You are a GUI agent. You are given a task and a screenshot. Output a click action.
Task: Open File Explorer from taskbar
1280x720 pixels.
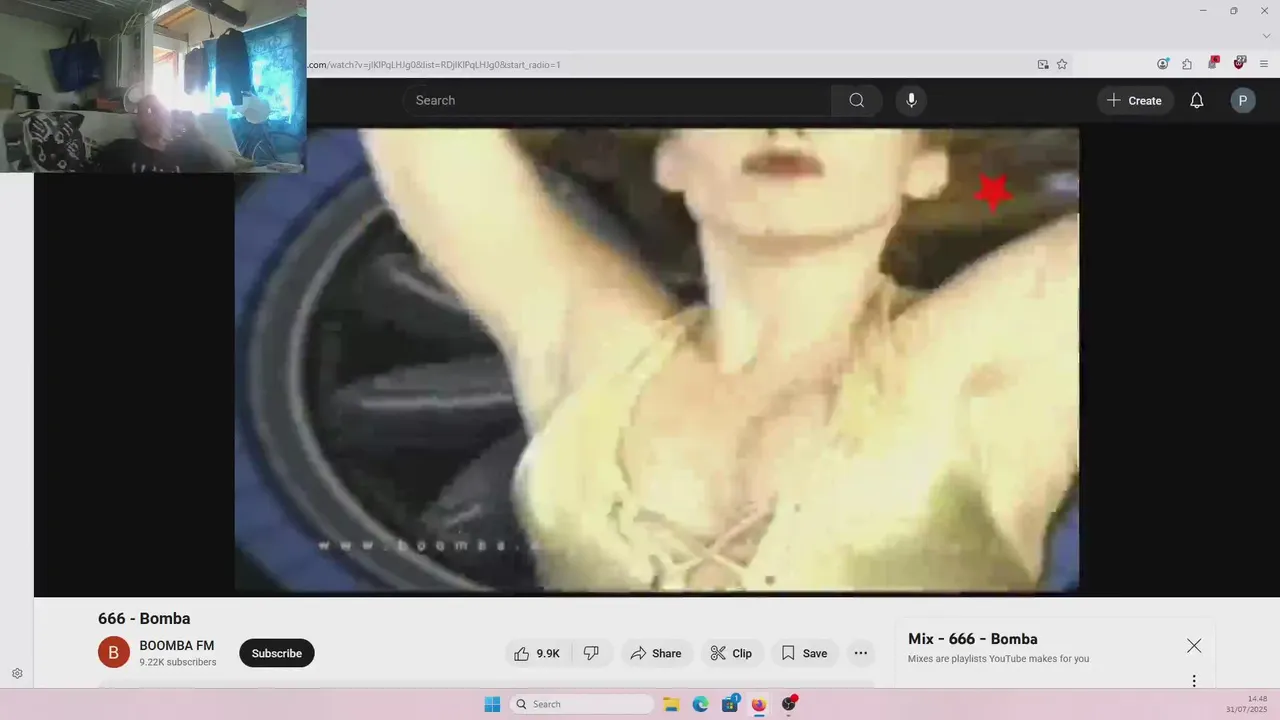[x=672, y=704]
